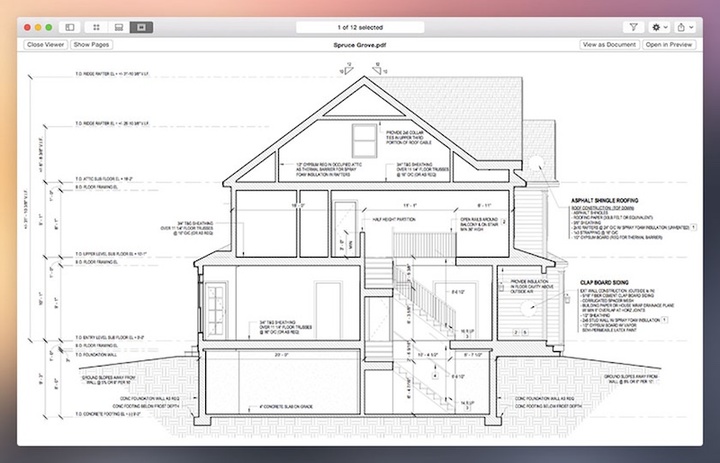Screen dimensions: 720x463
Task: Switch to split list view
Action: (119, 26)
